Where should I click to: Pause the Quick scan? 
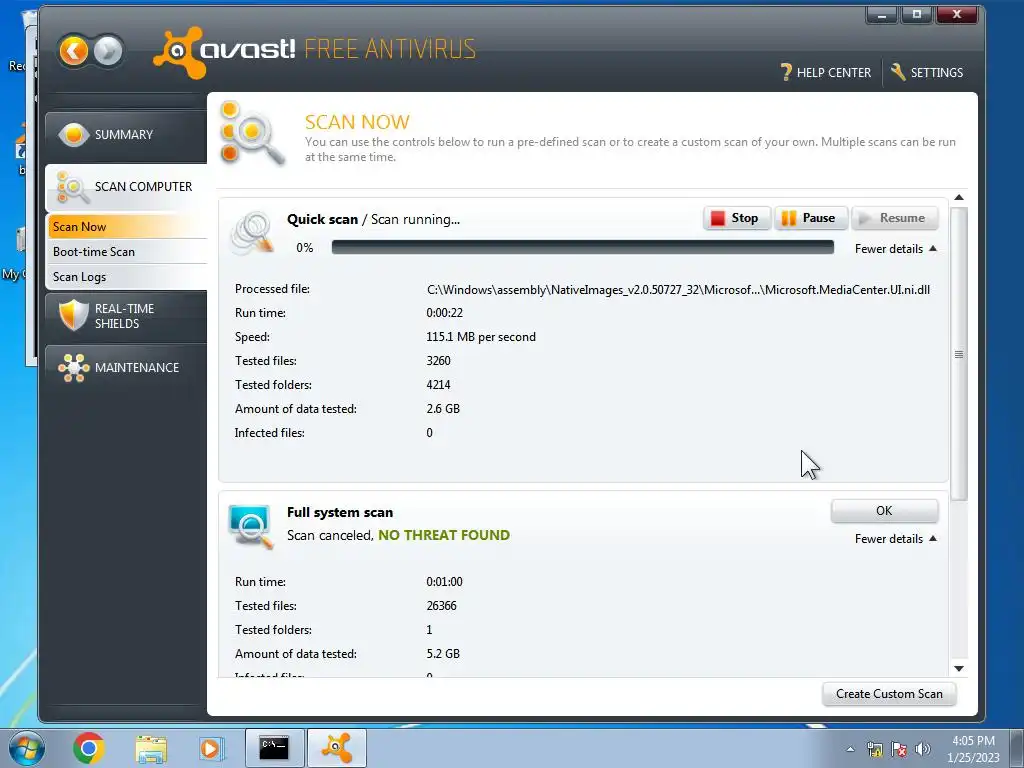pos(810,218)
